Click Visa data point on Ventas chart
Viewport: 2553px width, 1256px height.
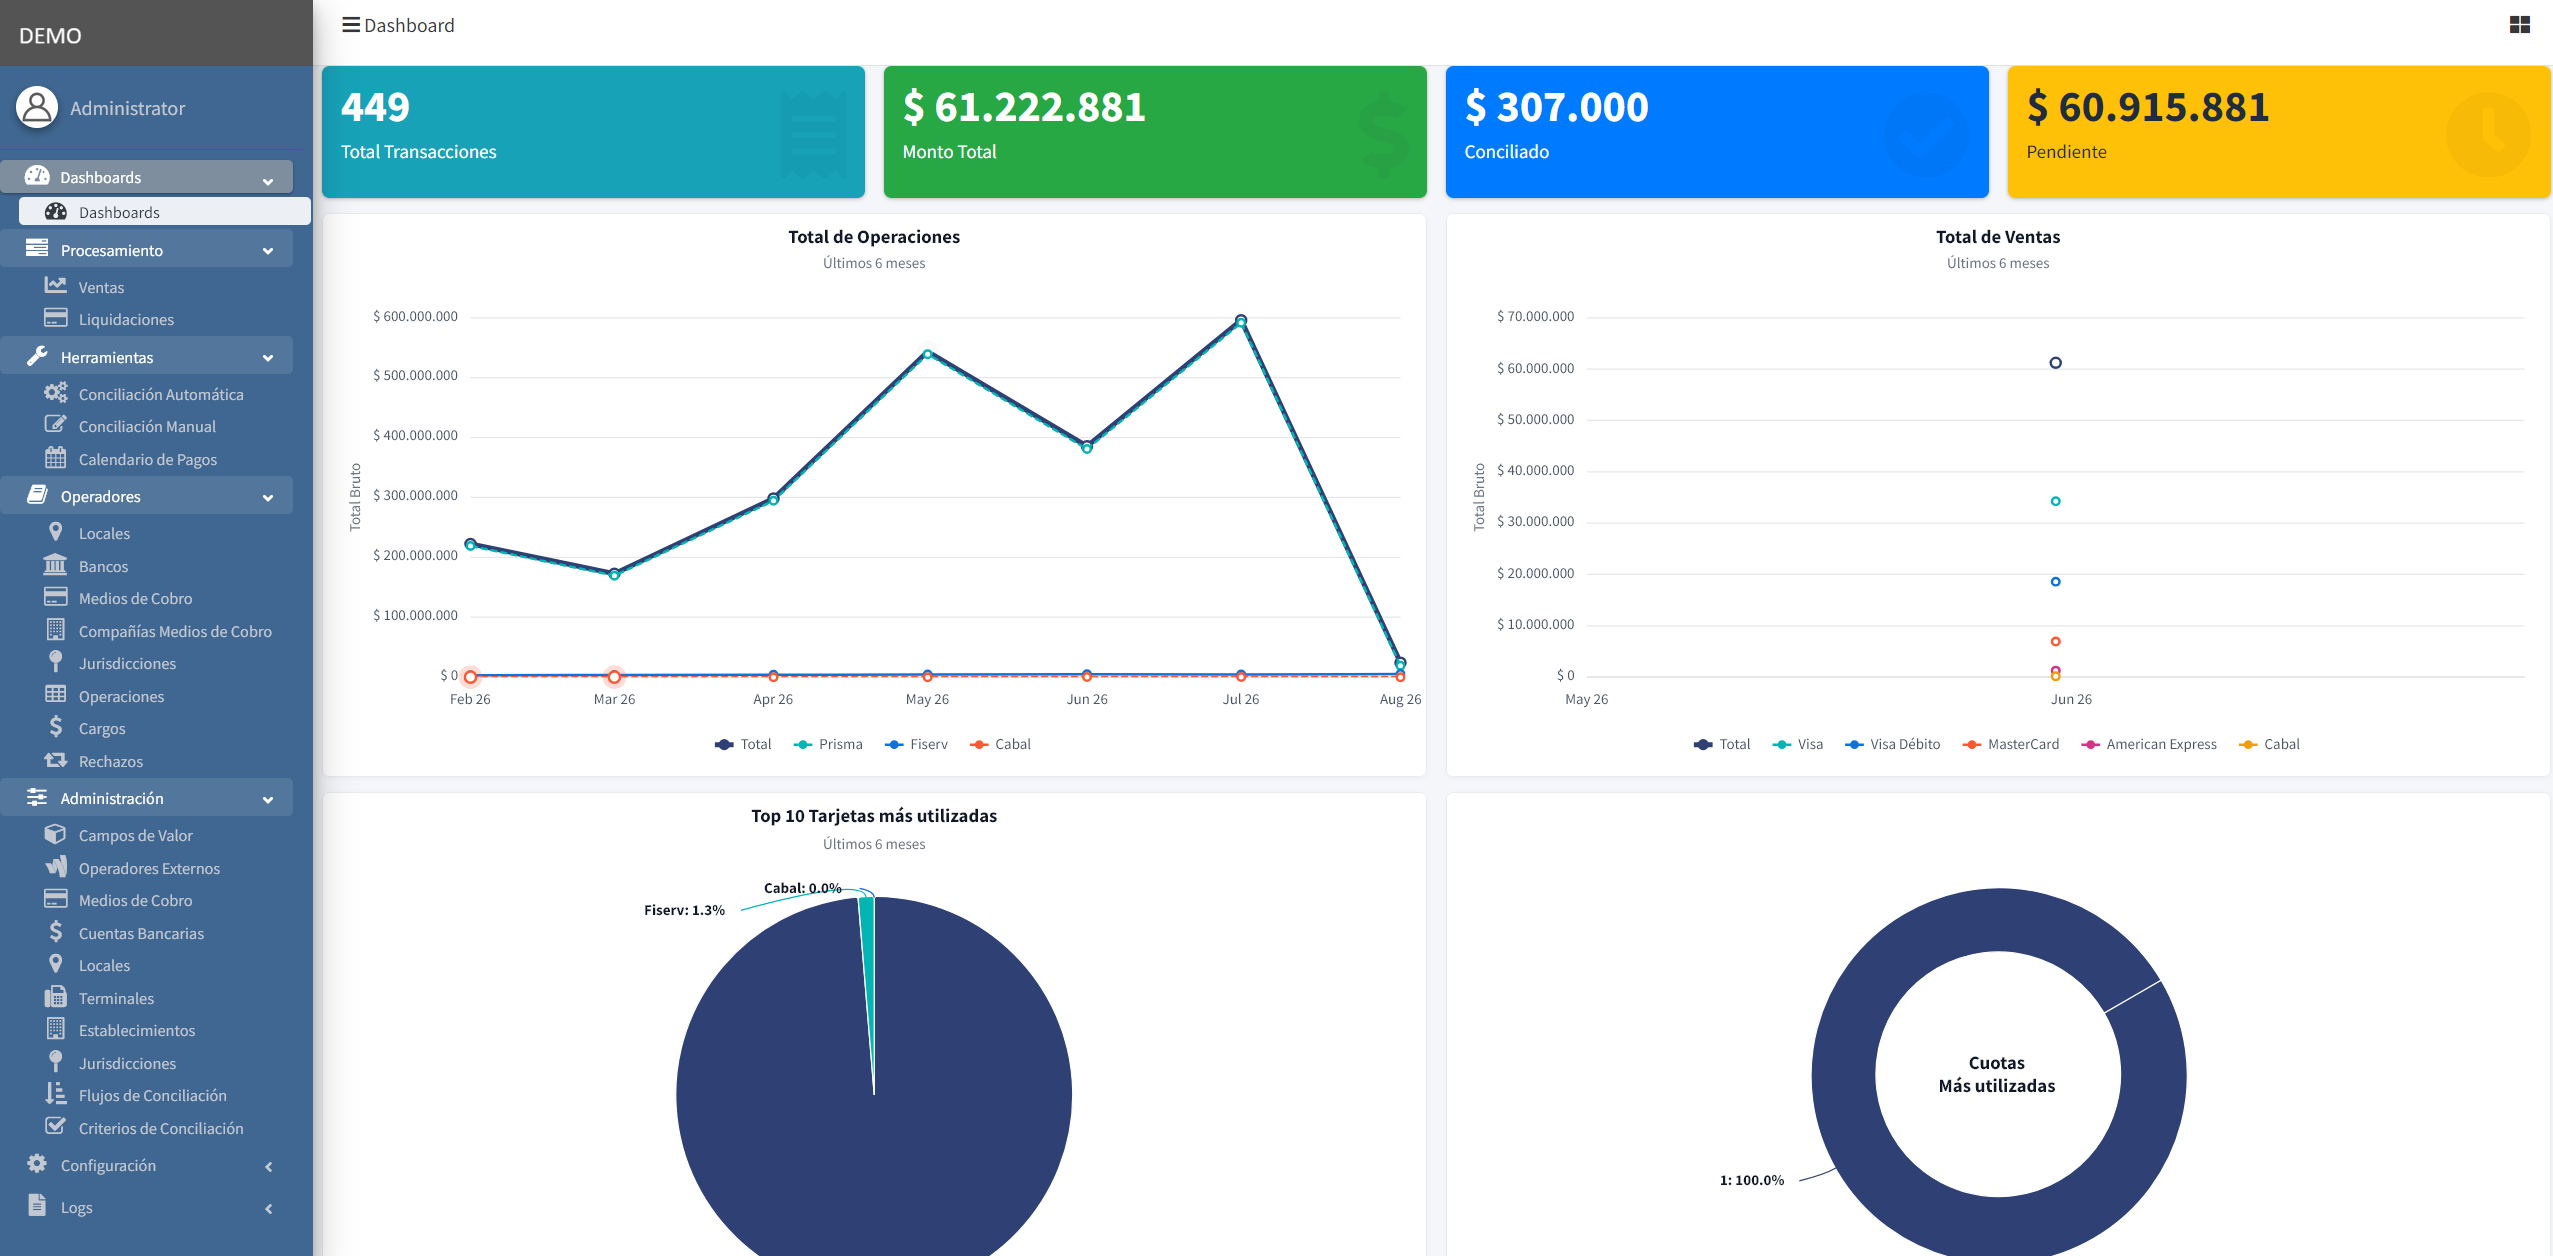coord(2055,501)
